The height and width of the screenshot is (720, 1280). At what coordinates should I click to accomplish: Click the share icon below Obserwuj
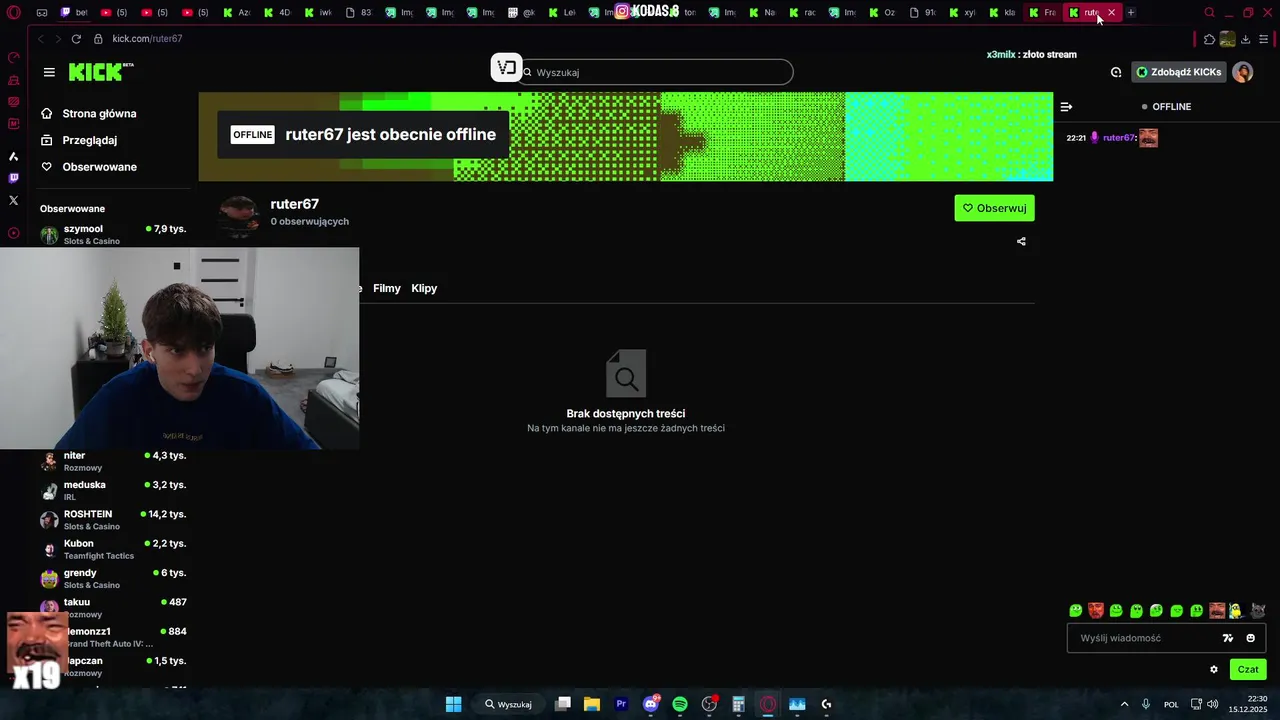click(x=1021, y=241)
